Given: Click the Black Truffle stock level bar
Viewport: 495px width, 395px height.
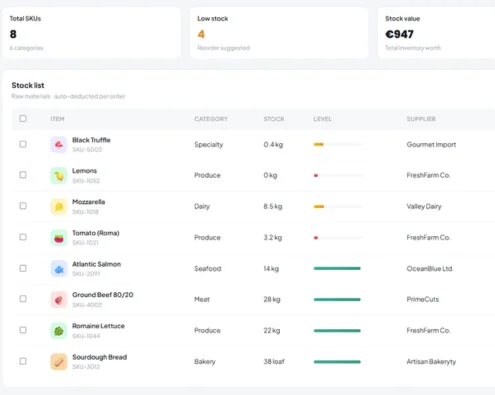Looking at the screenshot, I should pos(338,144).
